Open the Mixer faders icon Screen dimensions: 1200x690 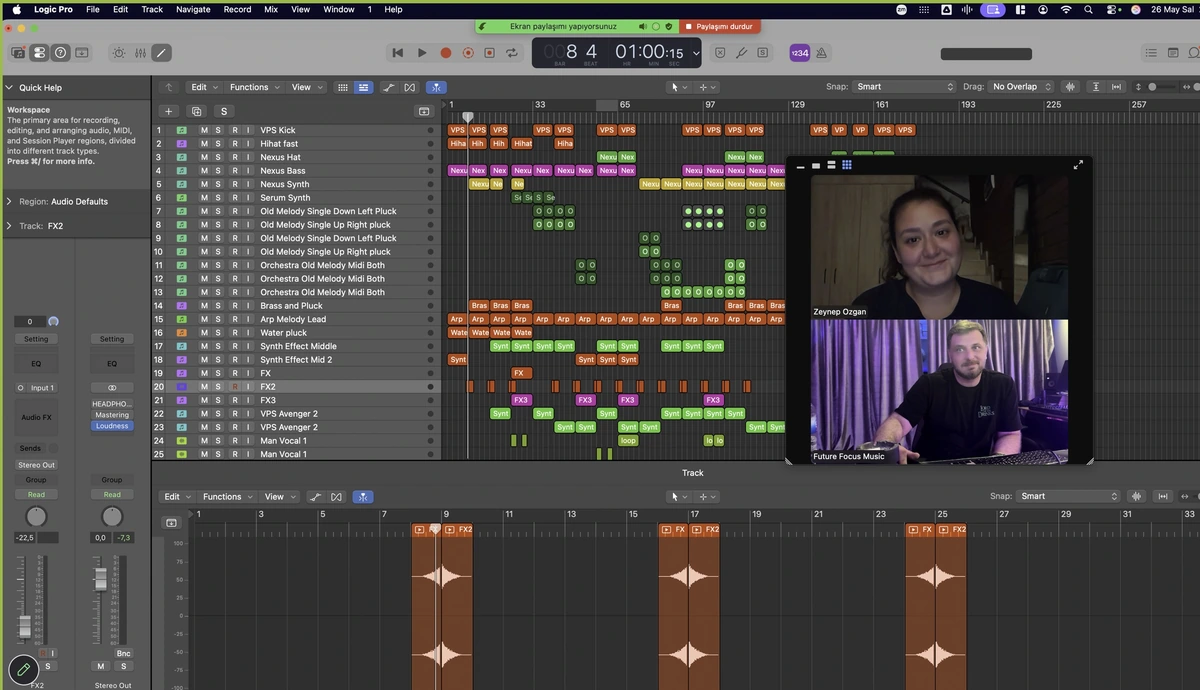click(140, 52)
